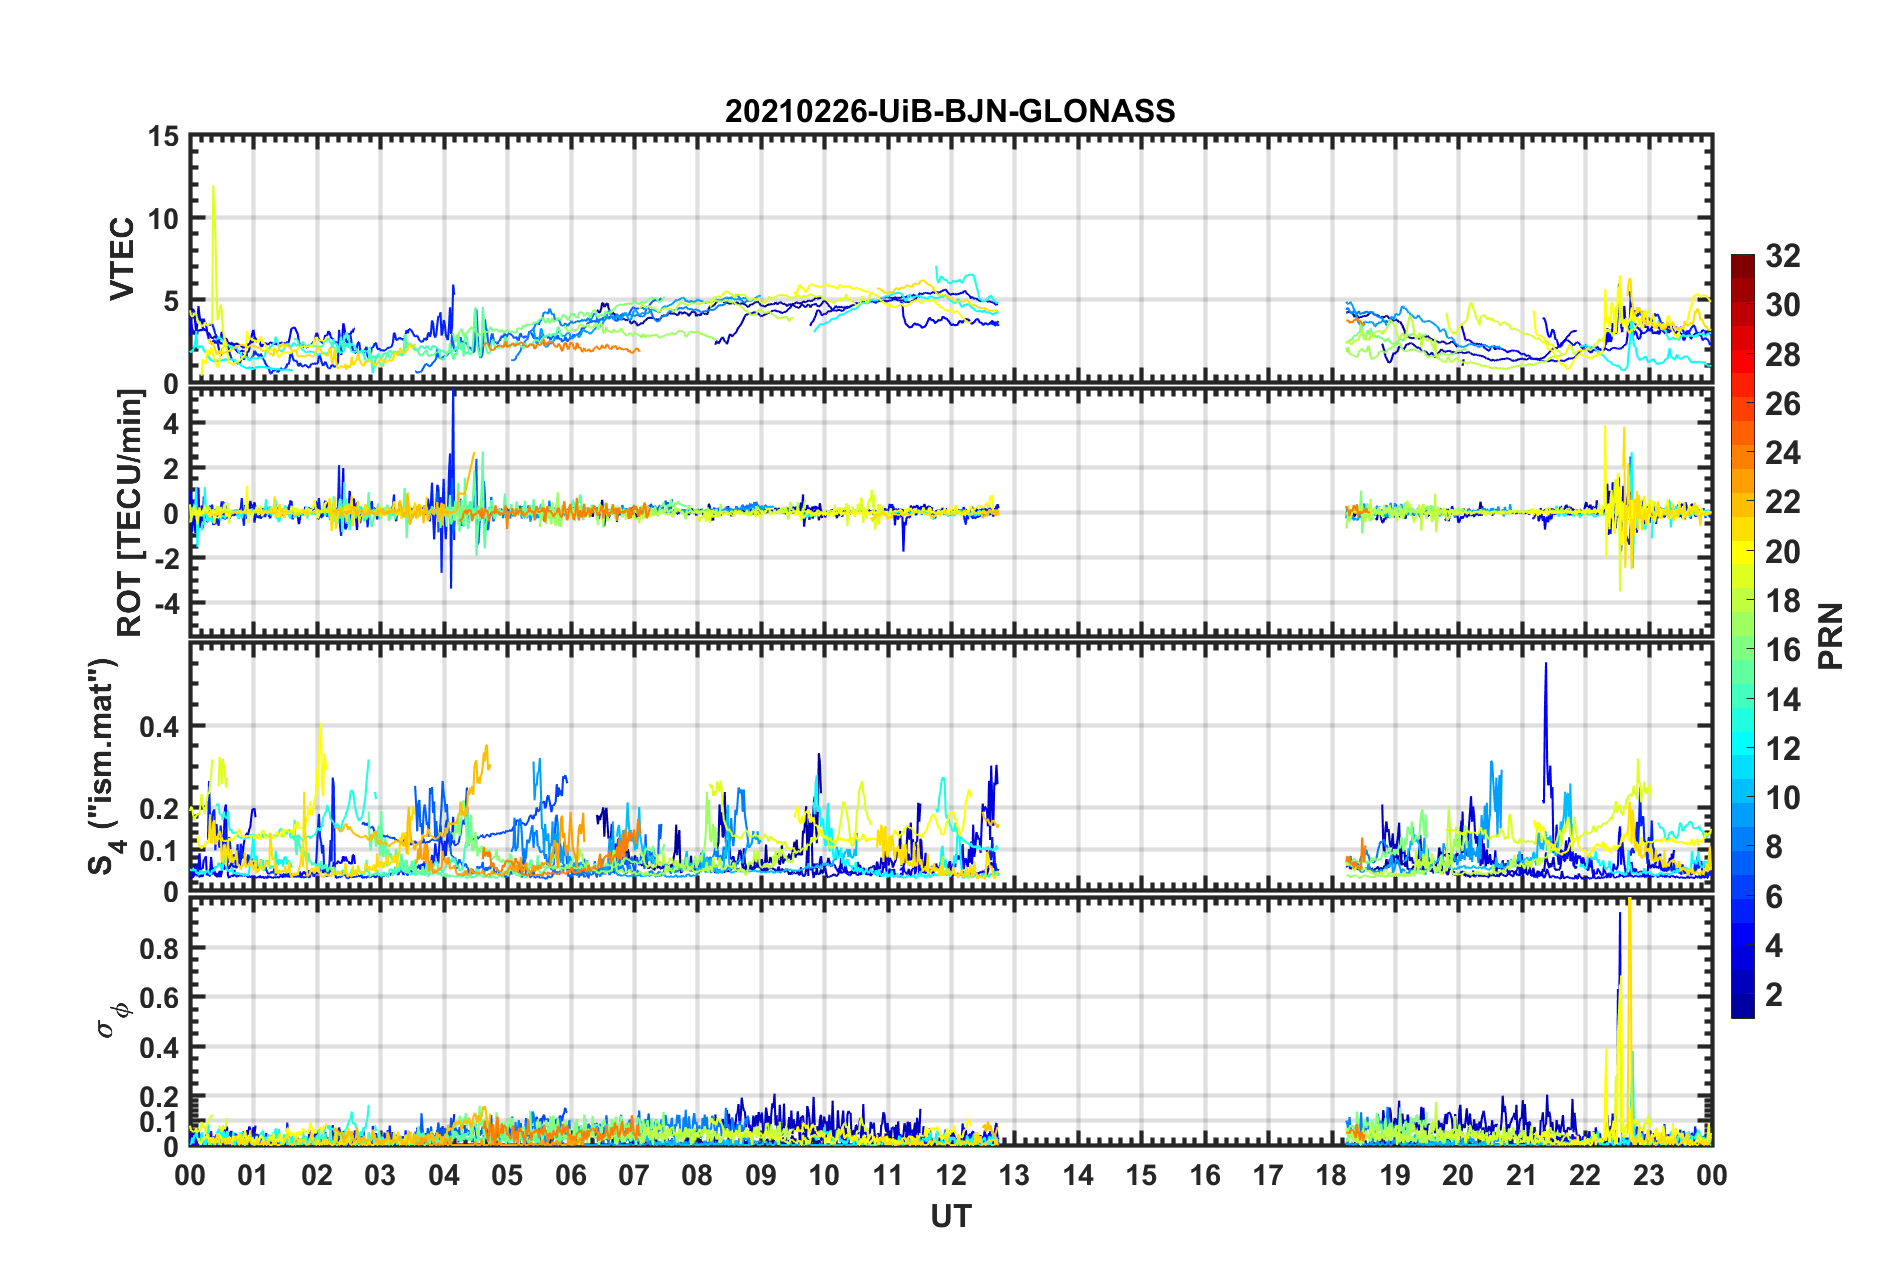This screenshot has width=1902, height=1272.
Task: Click colorbar tick label 32
Action: (1783, 256)
